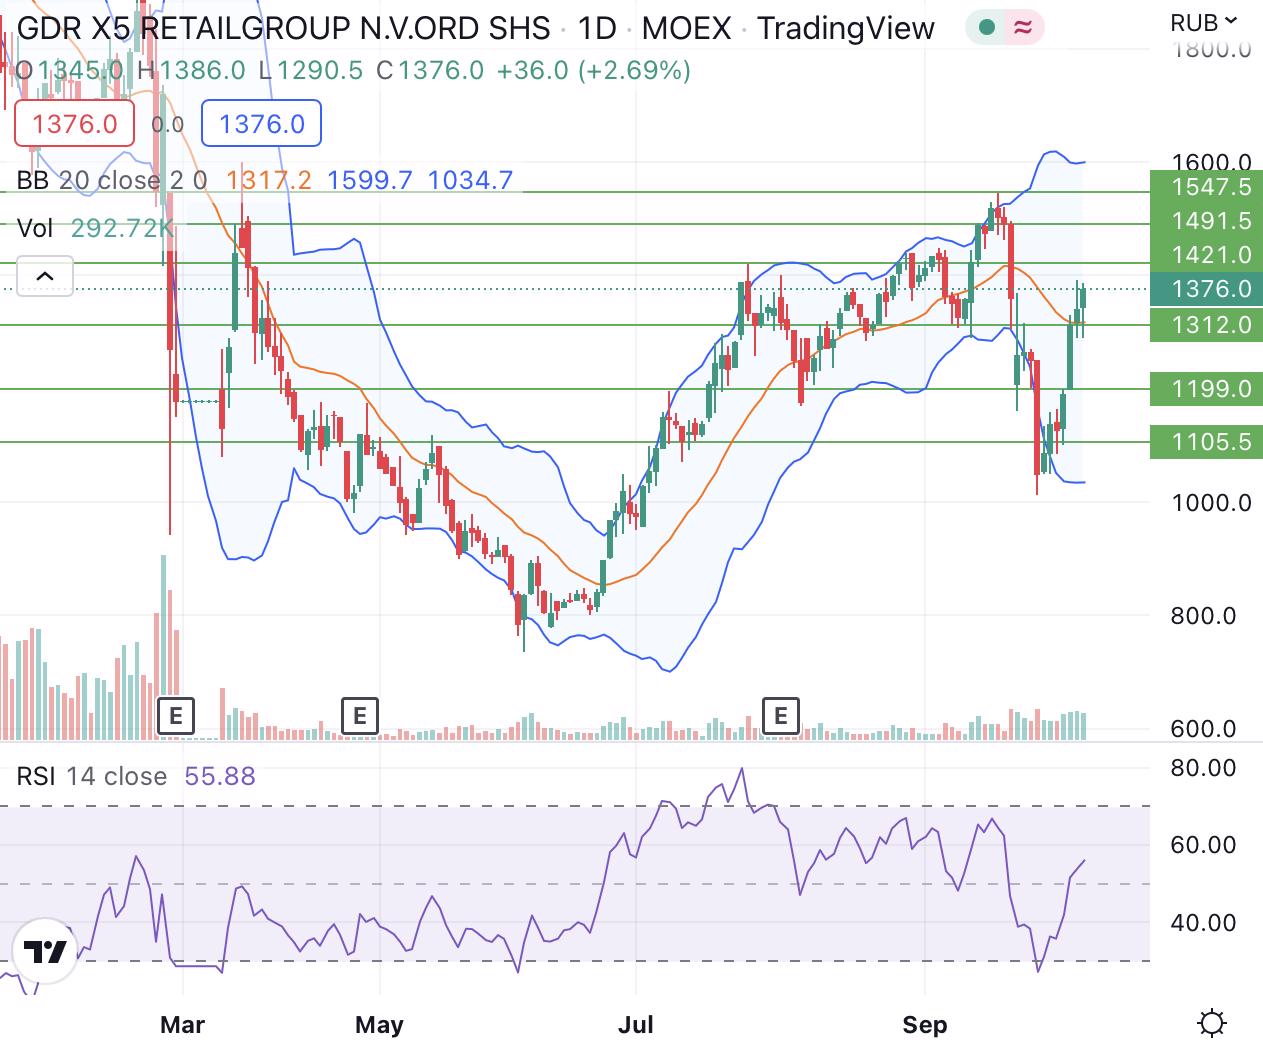
Task: Select the RSI 14 close legend
Action: coord(91,776)
